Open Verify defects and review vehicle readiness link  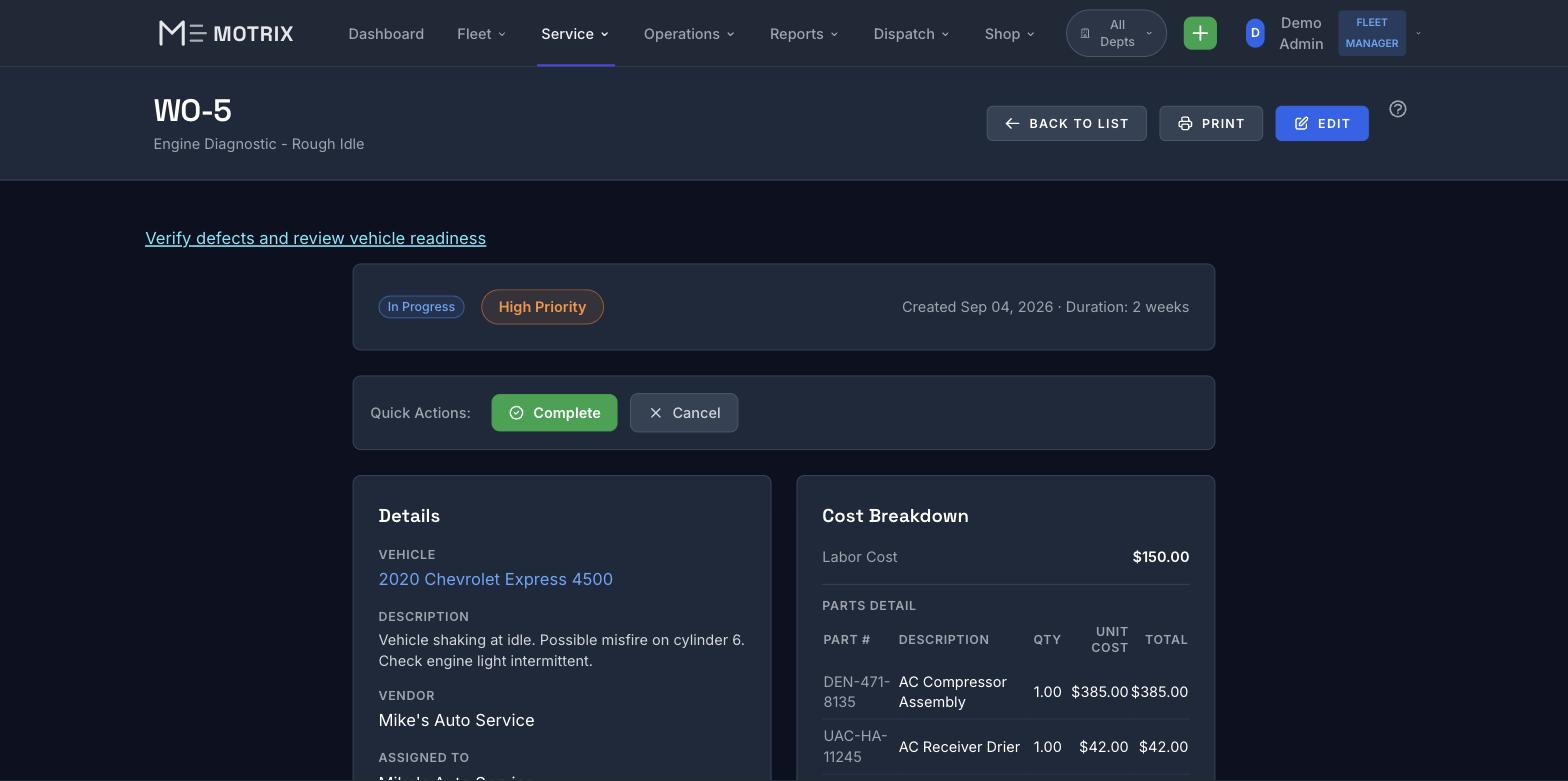coord(315,238)
